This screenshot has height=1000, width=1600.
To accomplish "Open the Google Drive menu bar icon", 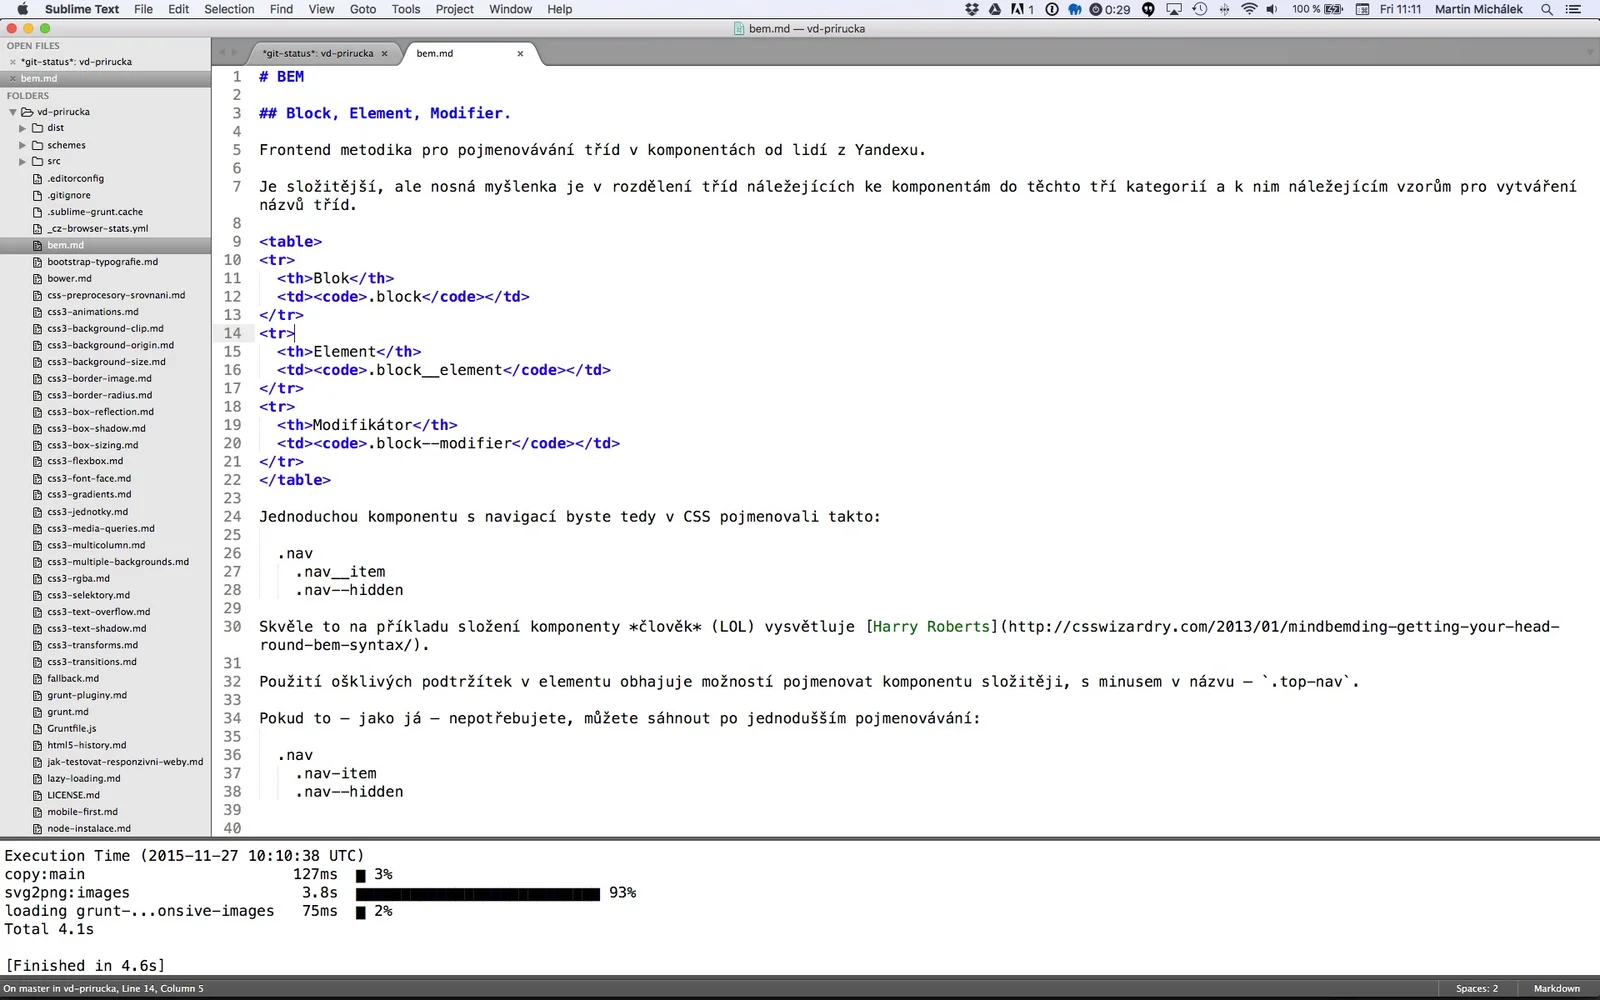I will coord(994,9).
